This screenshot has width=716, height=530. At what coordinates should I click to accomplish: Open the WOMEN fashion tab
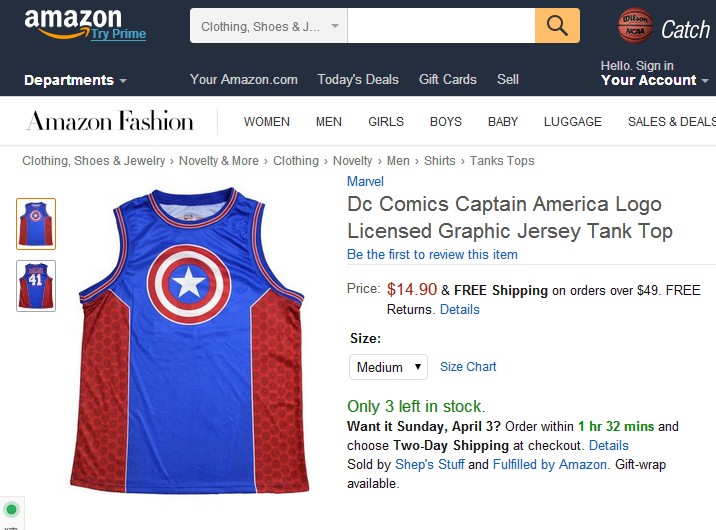click(x=267, y=122)
